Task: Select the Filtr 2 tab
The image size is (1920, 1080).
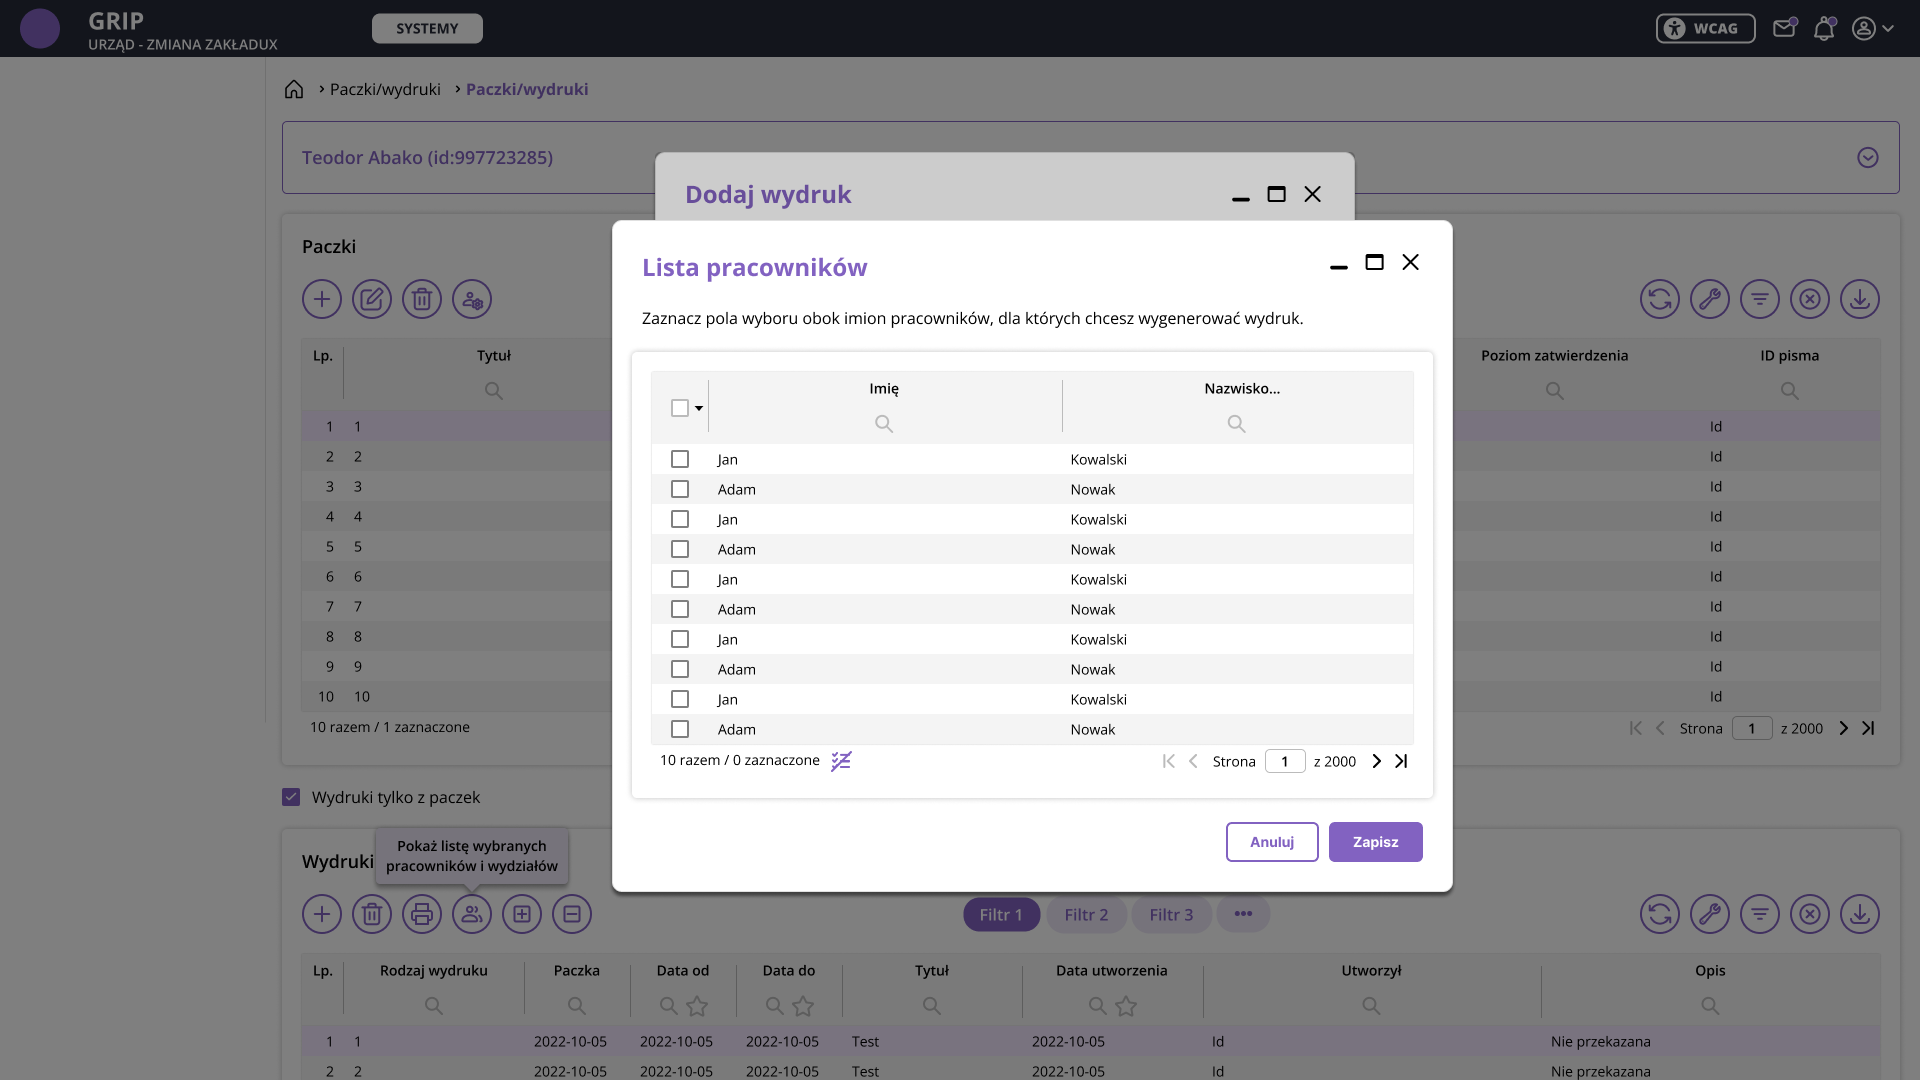Action: point(1086,915)
